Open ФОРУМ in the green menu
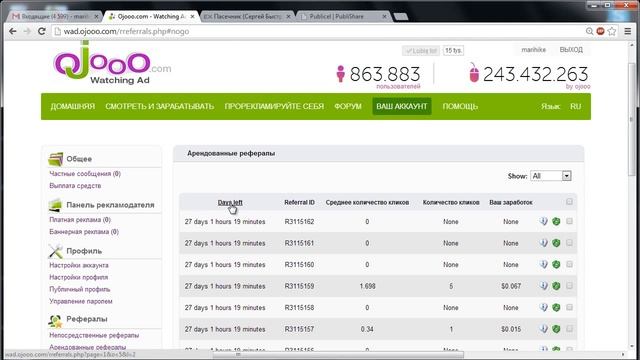This screenshot has width=640, height=360. click(x=348, y=107)
